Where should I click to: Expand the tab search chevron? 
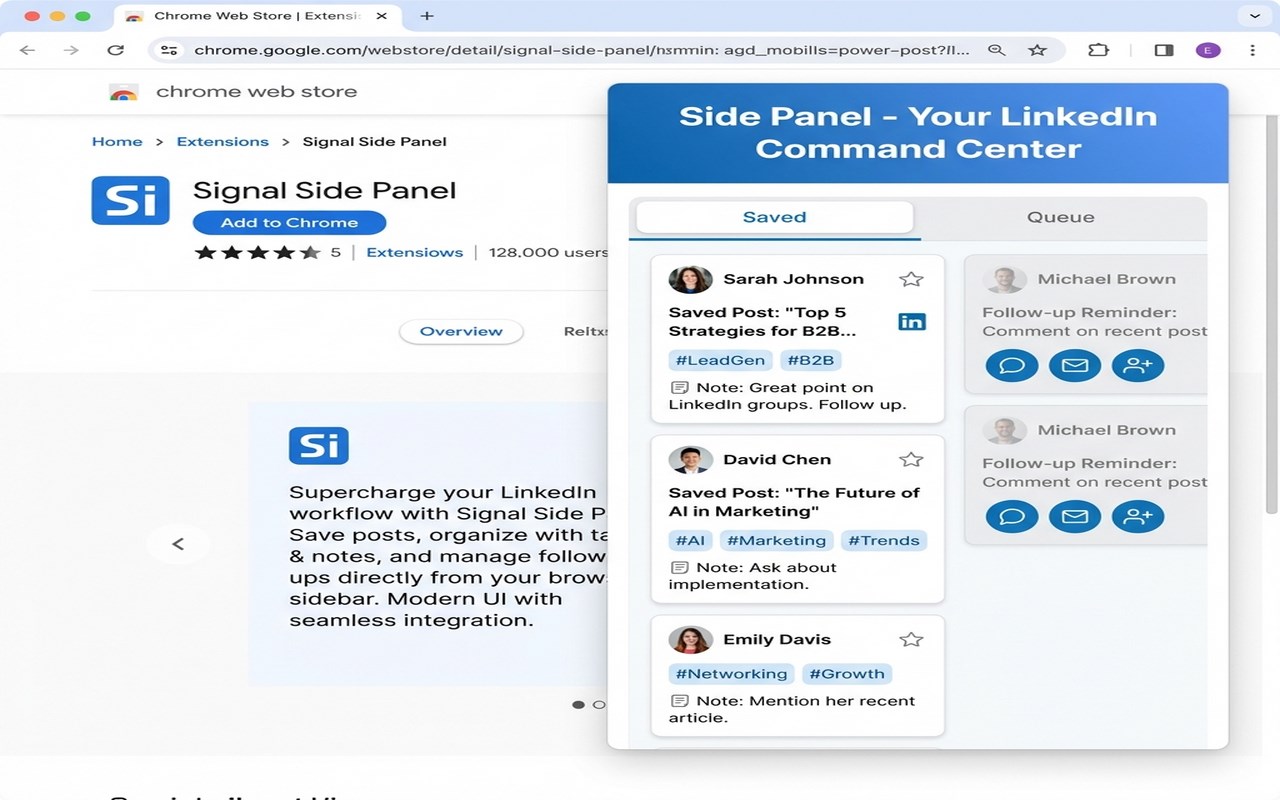click(1254, 16)
